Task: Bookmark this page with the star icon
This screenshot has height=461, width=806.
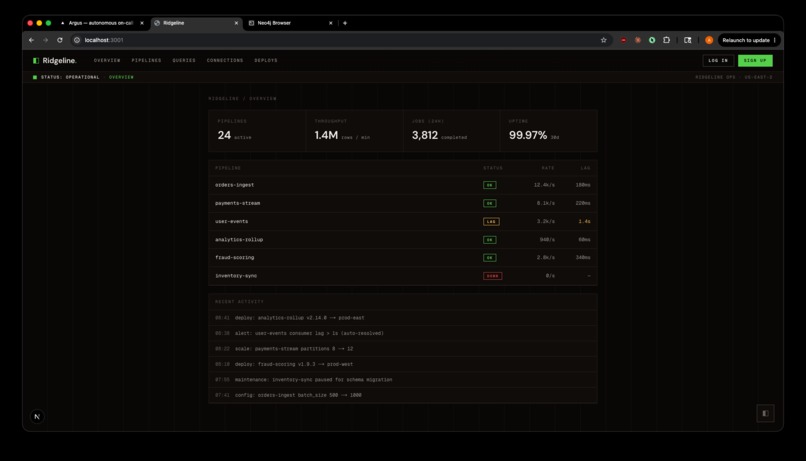Action: pos(603,40)
